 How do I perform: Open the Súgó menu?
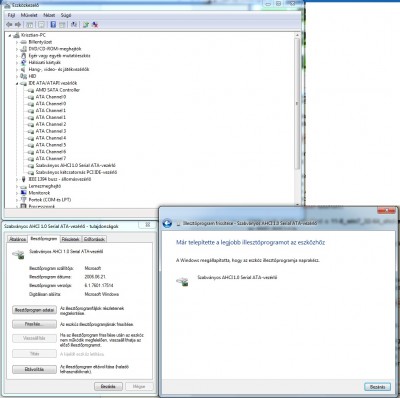(x=66, y=15)
